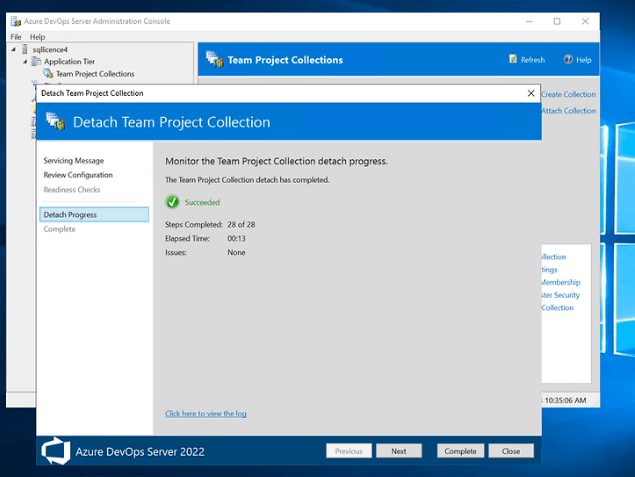Viewport: 635px width, 477px height.
Task: Maximize the Administration Console window
Action: (557, 21)
